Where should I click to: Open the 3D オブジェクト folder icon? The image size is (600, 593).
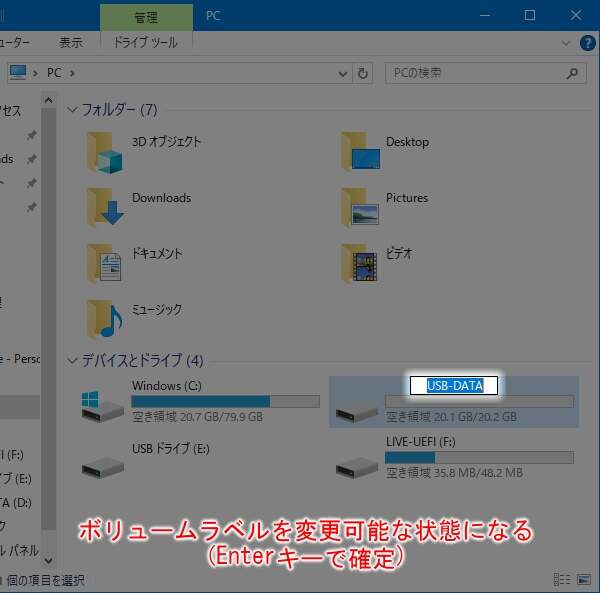(x=105, y=153)
